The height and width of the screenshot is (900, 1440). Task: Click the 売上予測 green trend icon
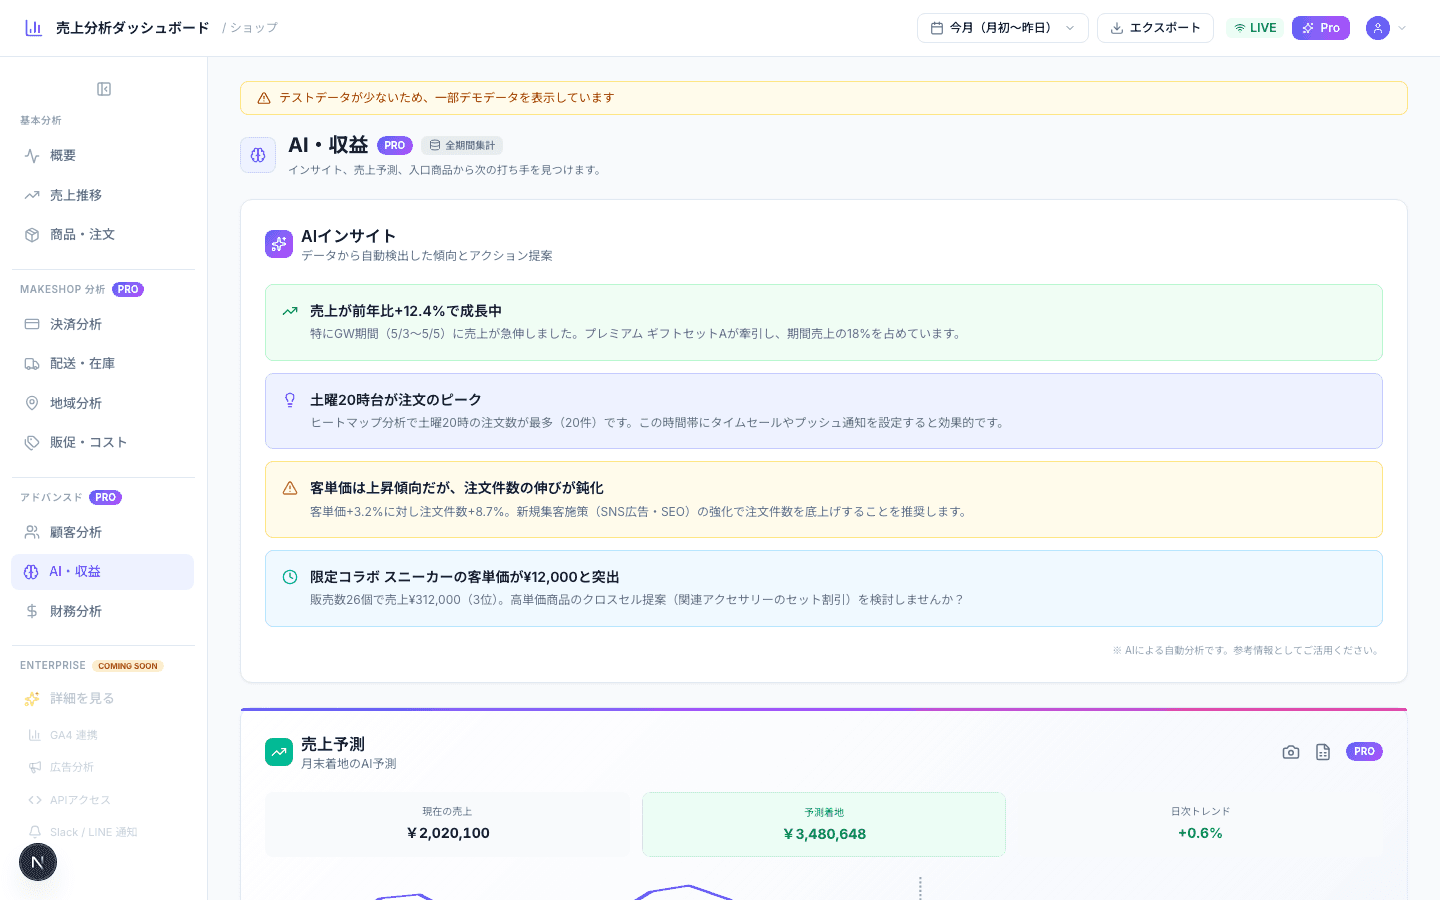coord(279,752)
